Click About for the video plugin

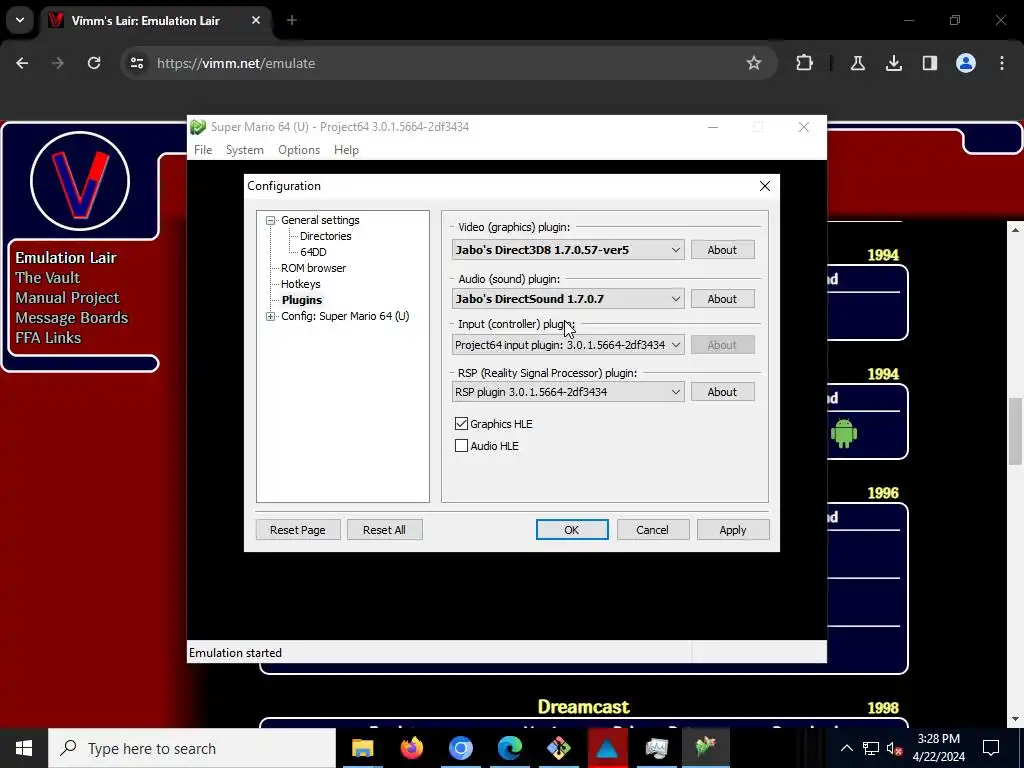pyautogui.click(x=722, y=250)
